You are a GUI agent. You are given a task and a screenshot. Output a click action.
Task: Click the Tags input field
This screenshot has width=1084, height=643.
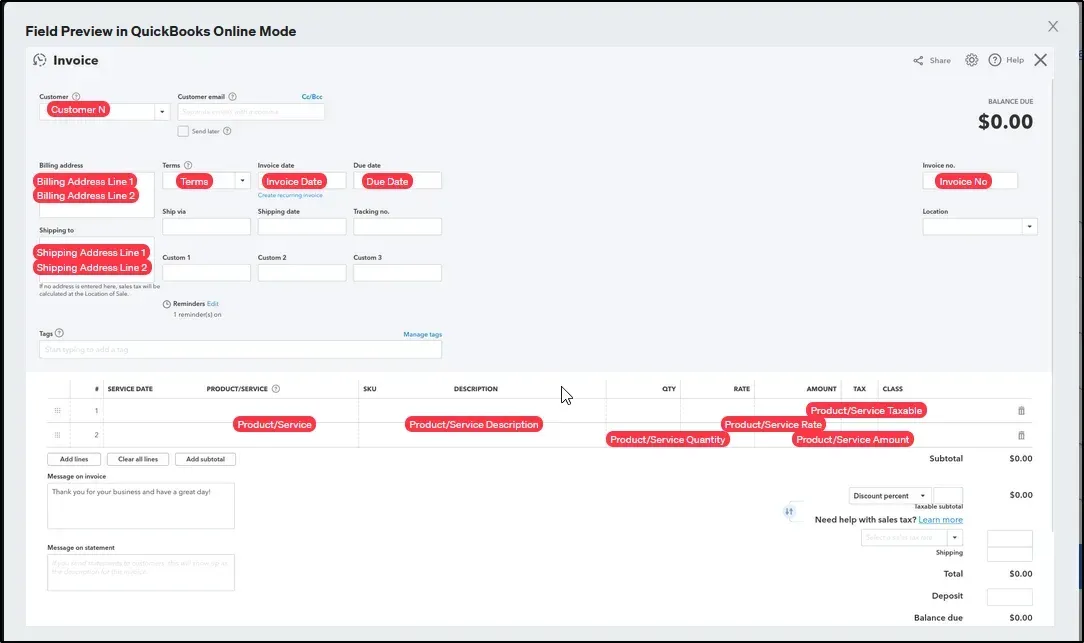coord(241,350)
